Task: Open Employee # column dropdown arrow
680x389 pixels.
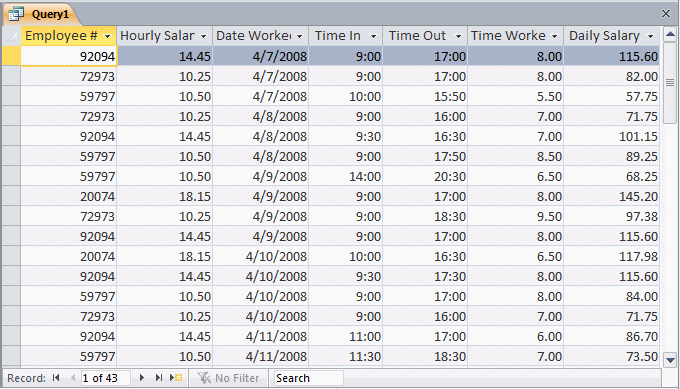Action: [x=108, y=36]
